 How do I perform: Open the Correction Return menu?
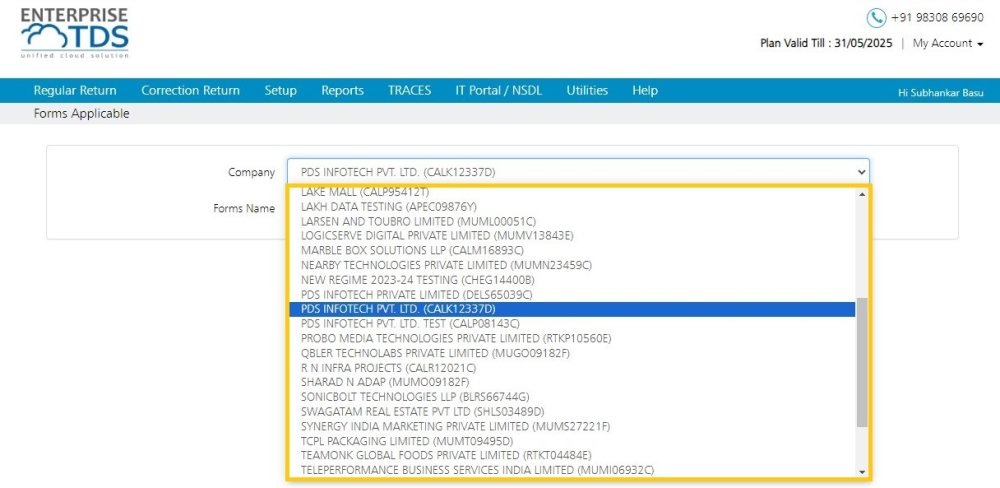coord(191,91)
